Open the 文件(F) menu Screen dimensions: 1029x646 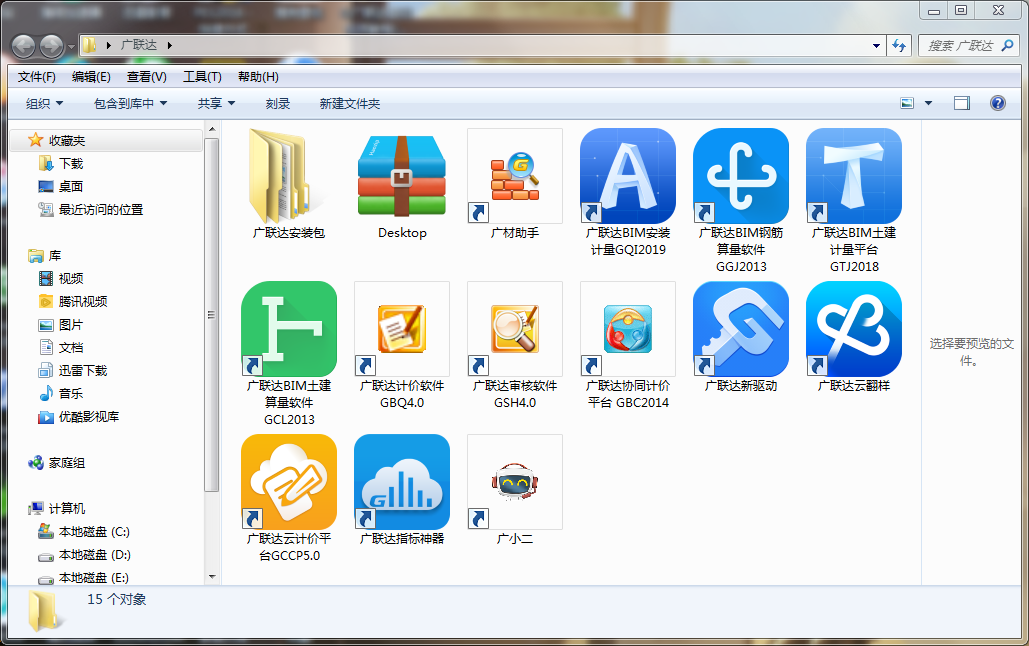(x=37, y=77)
